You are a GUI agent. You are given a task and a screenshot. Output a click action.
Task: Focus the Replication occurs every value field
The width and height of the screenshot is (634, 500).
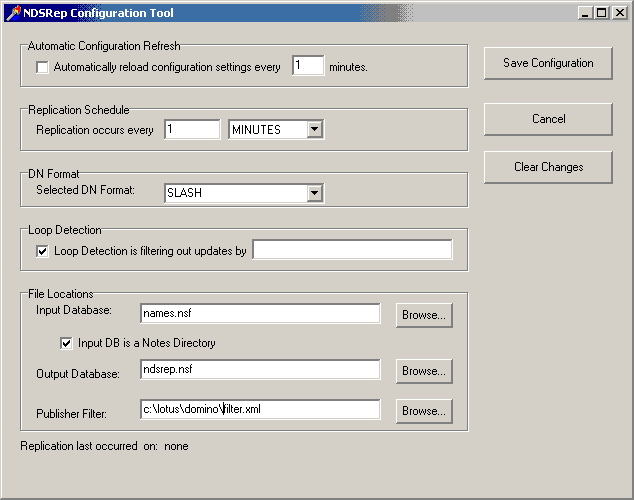192,129
